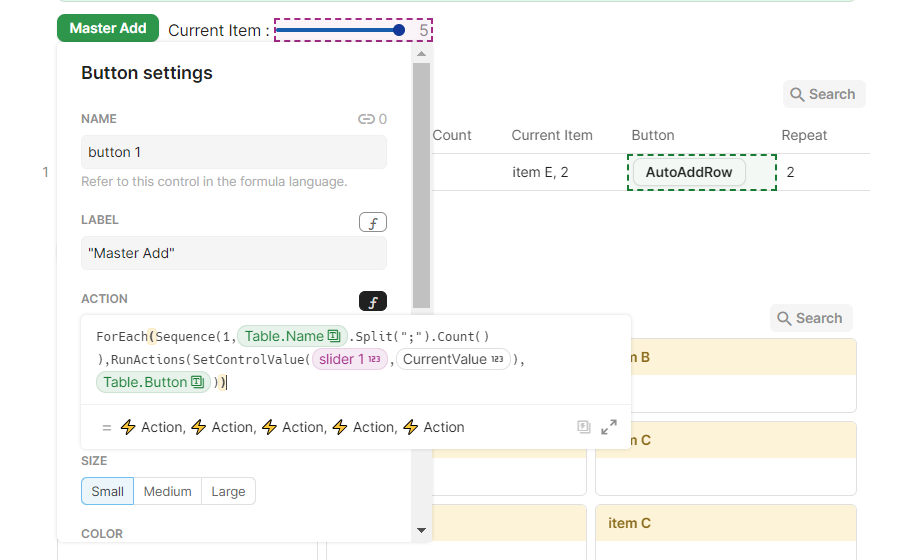Image resolution: width=910 pixels, height=560 pixels.
Task: Click the Table.Button chip in the formula
Action: pyautogui.click(x=153, y=382)
